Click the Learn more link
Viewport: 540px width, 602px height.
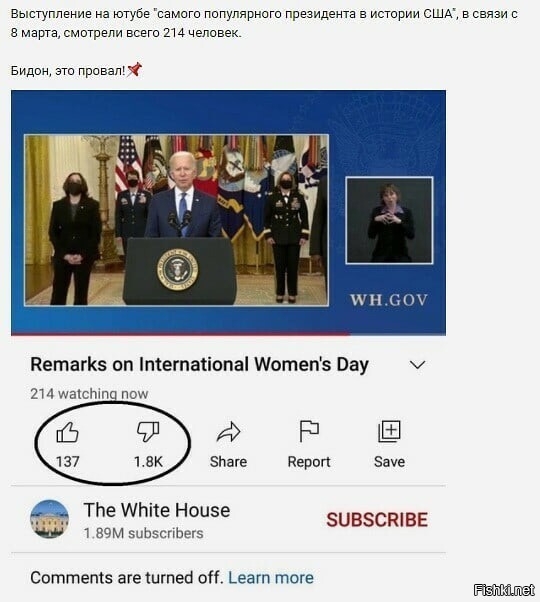(x=271, y=577)
